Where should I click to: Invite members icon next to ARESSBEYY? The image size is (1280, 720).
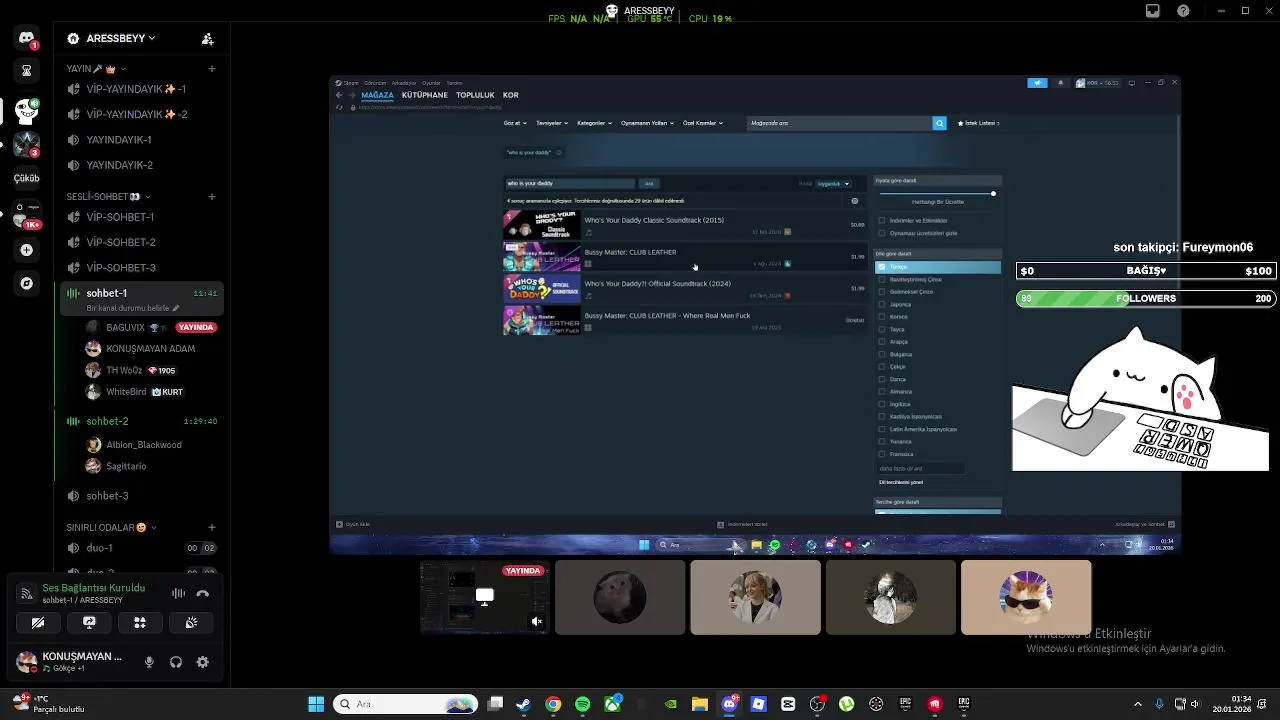coord(207,38)
